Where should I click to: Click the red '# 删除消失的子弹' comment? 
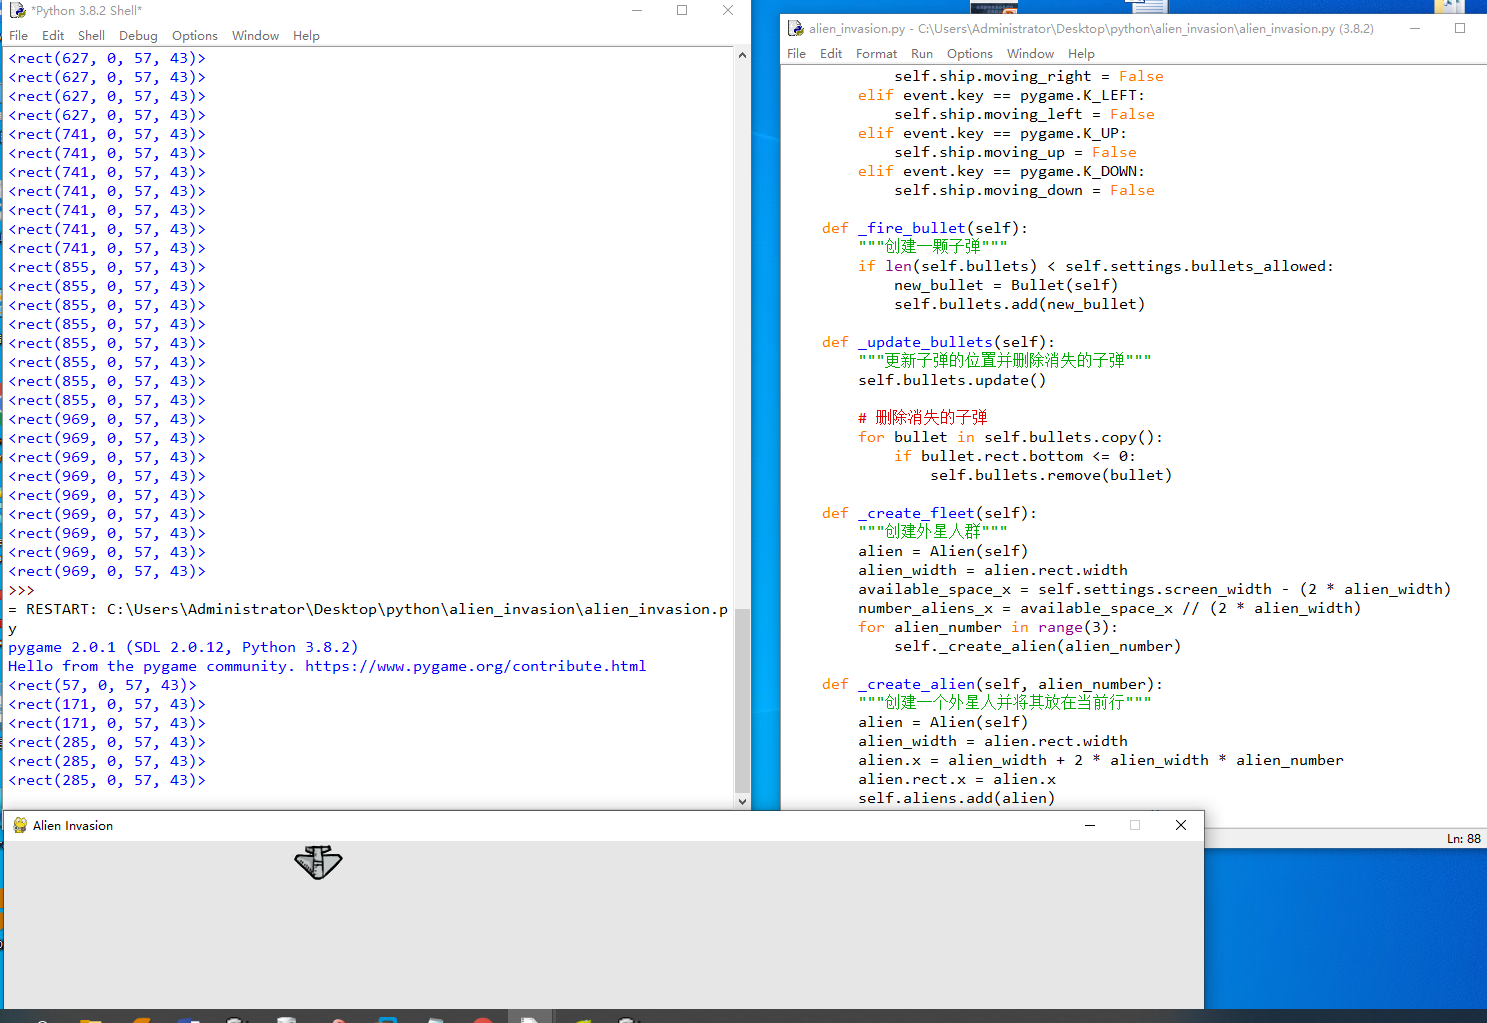click(x=923, y=417)
